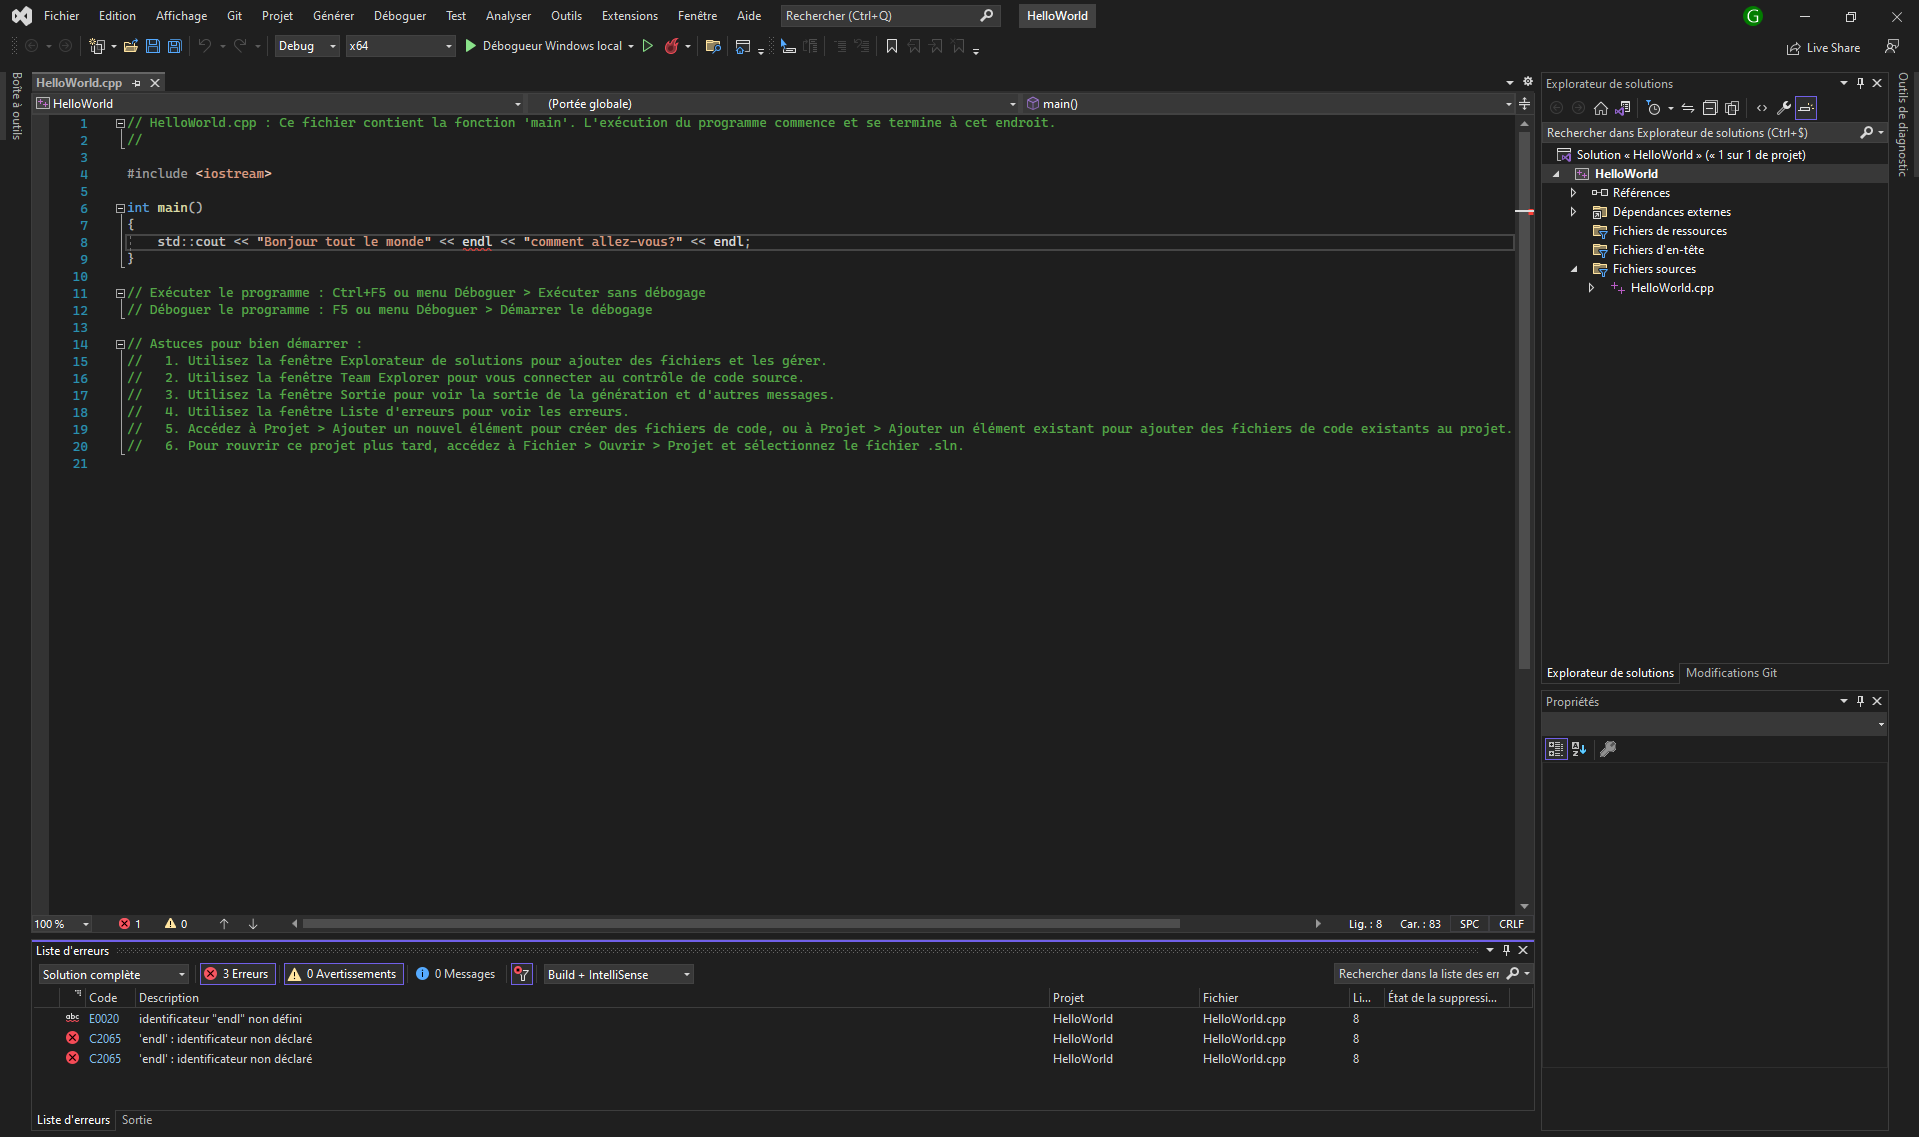Expand the HelloWorld.cpp tree node
Image resolution: width=1919 pixels, height=1137 pixels.
[x=1591, y=288]
